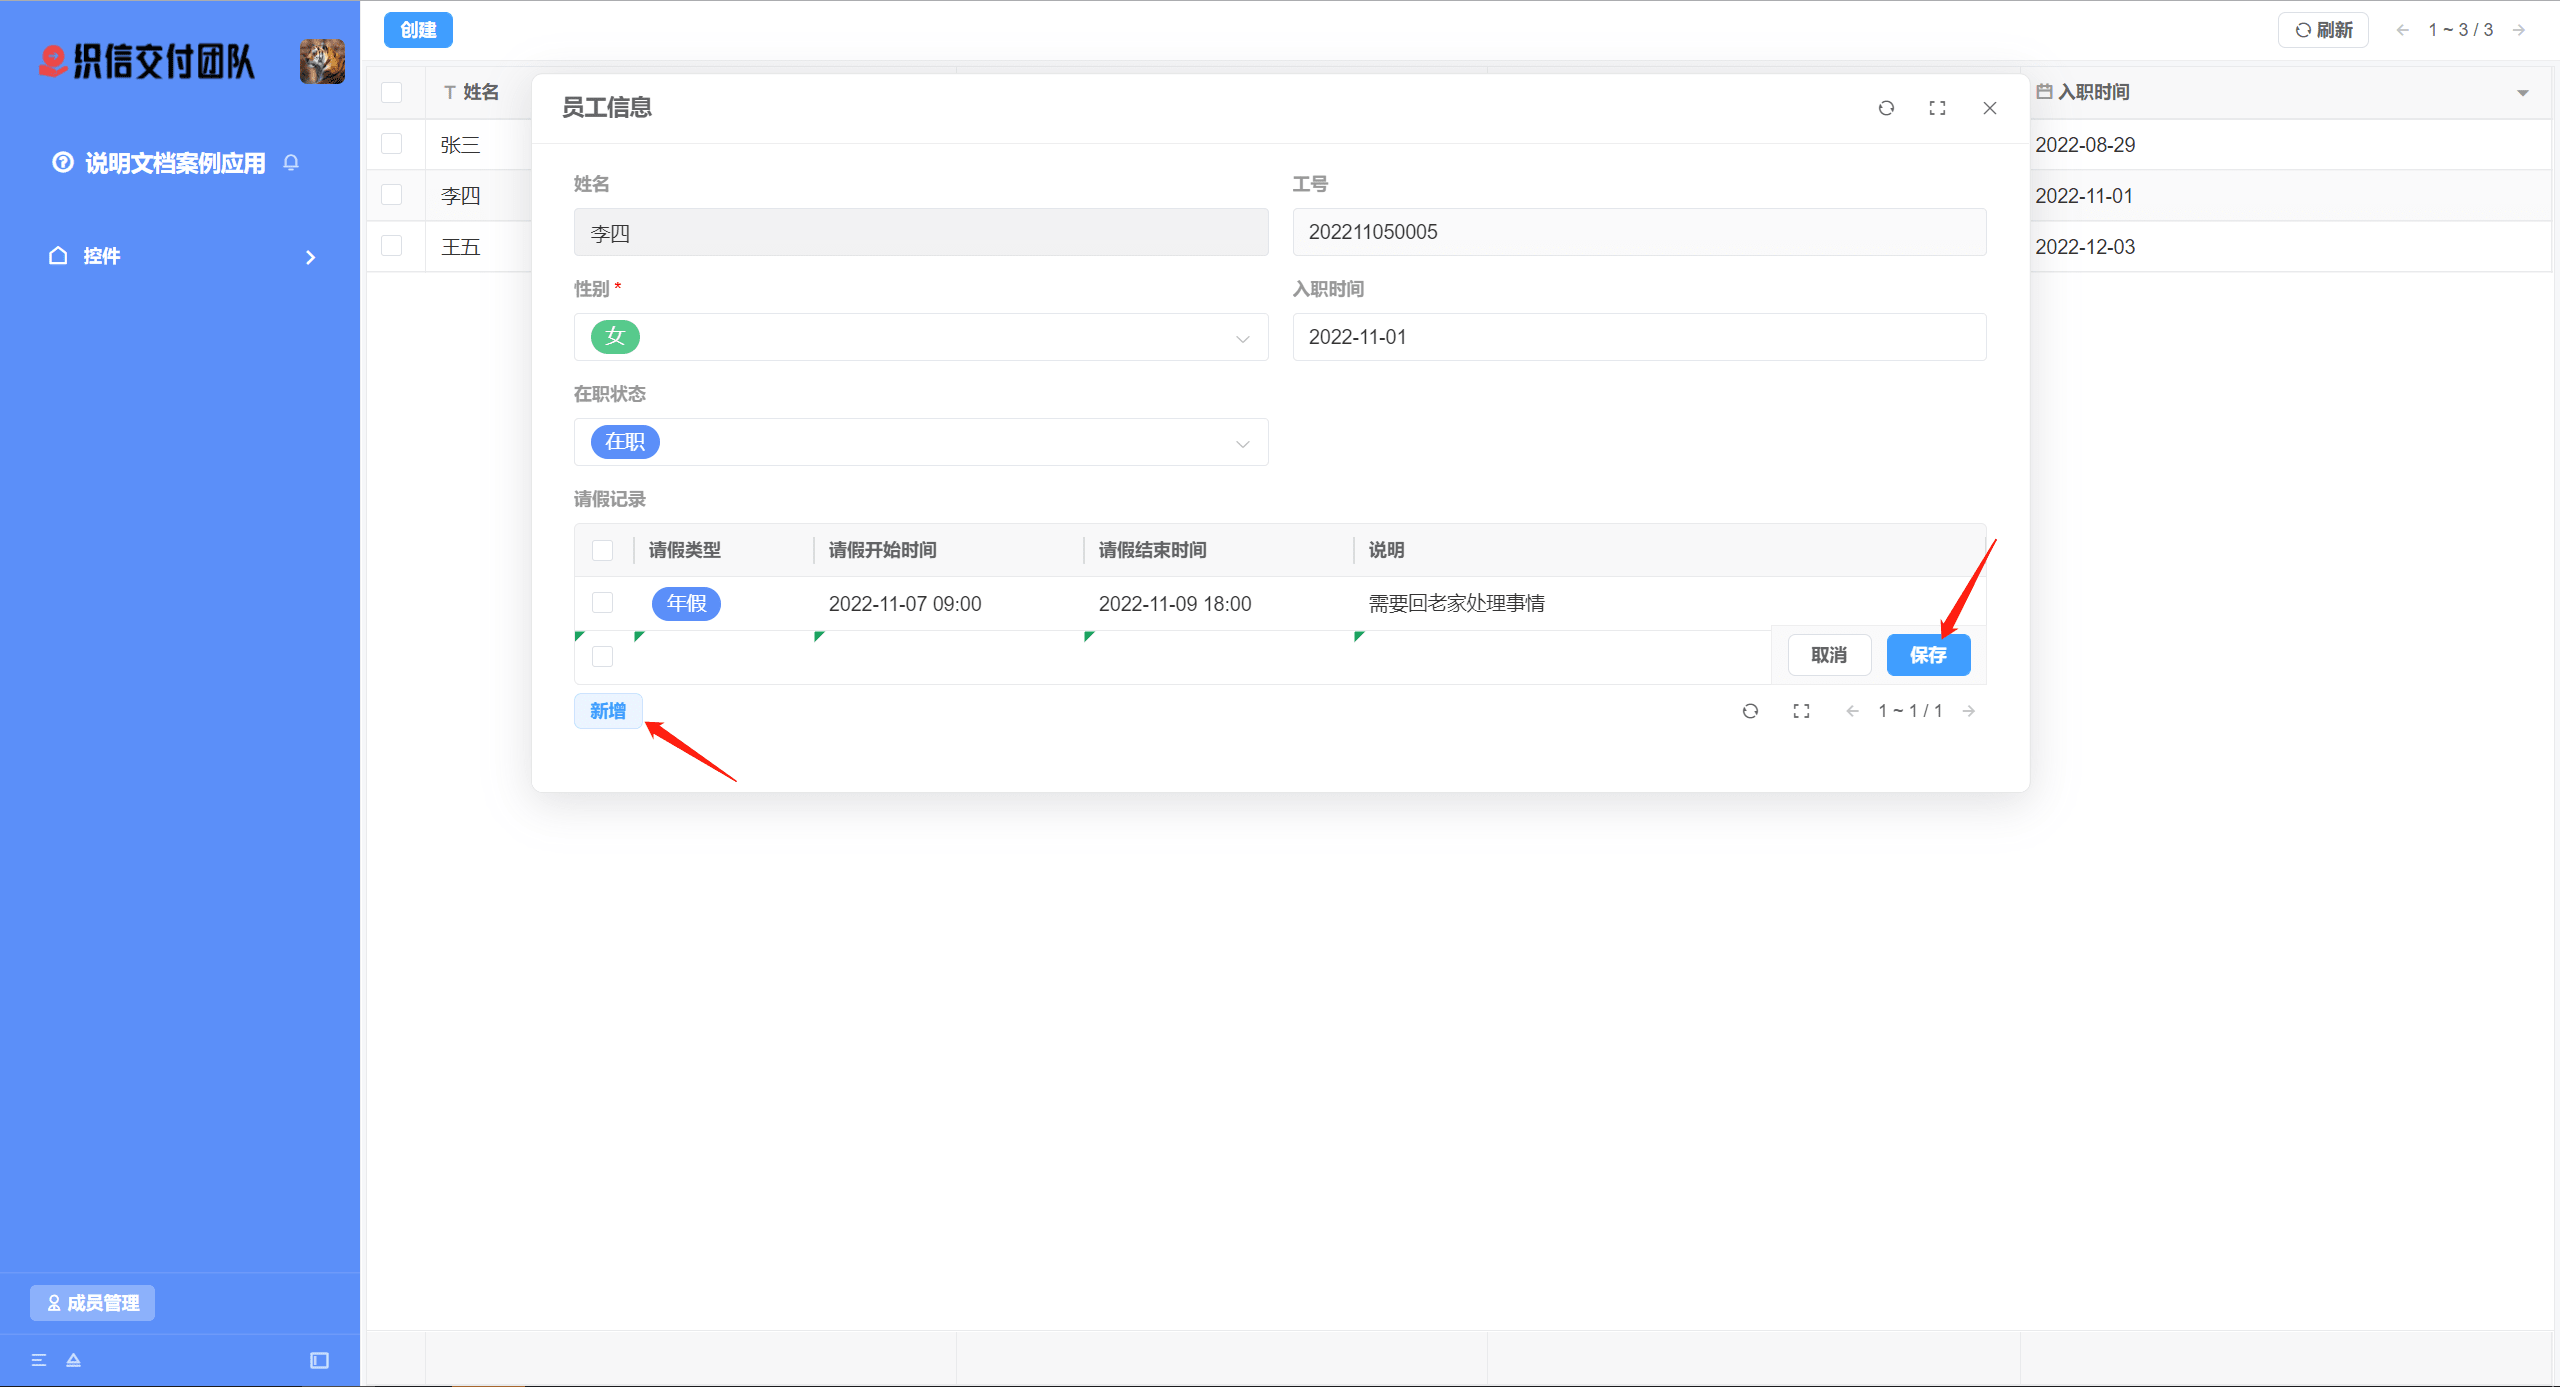Screen dimensions: 2560x1387
Task: Click the sidebar layout icon at bottom
Action: pyautogui.click(x=320, y=1360)
